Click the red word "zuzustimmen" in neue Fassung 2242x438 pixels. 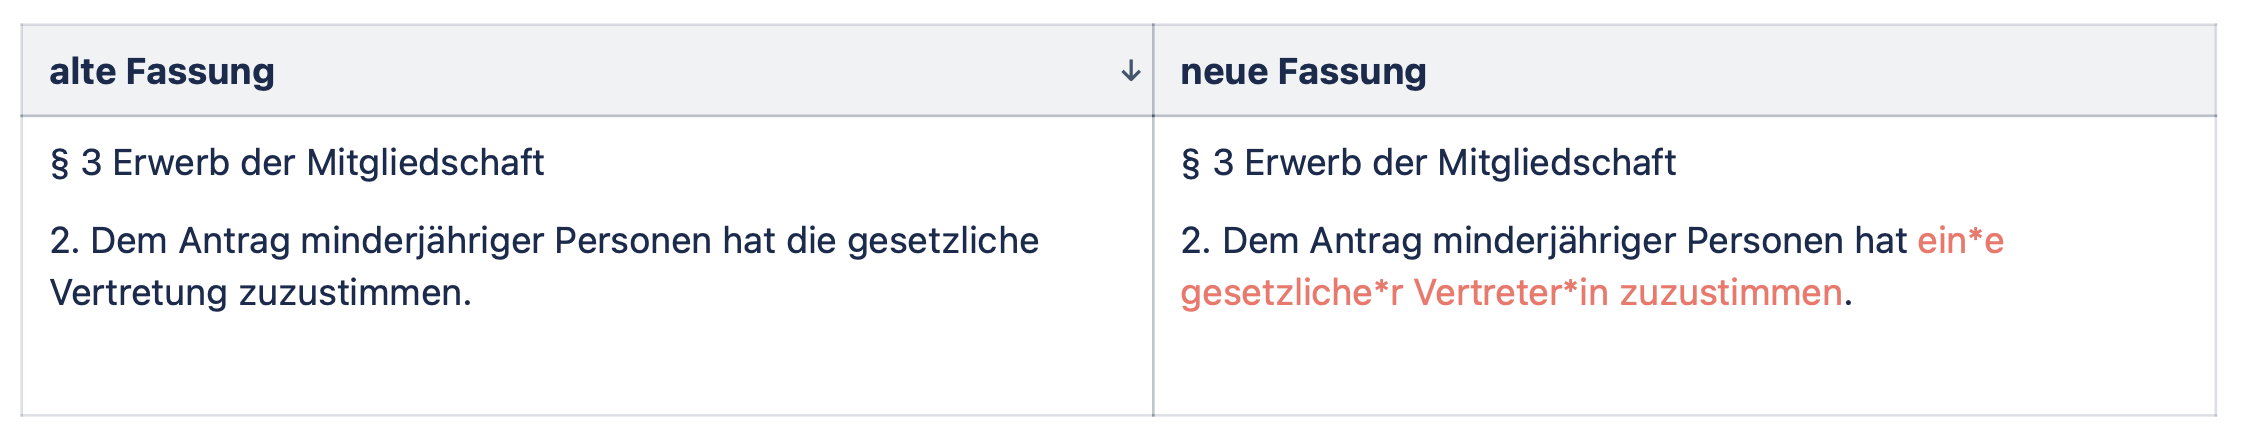click(1730, 293)
